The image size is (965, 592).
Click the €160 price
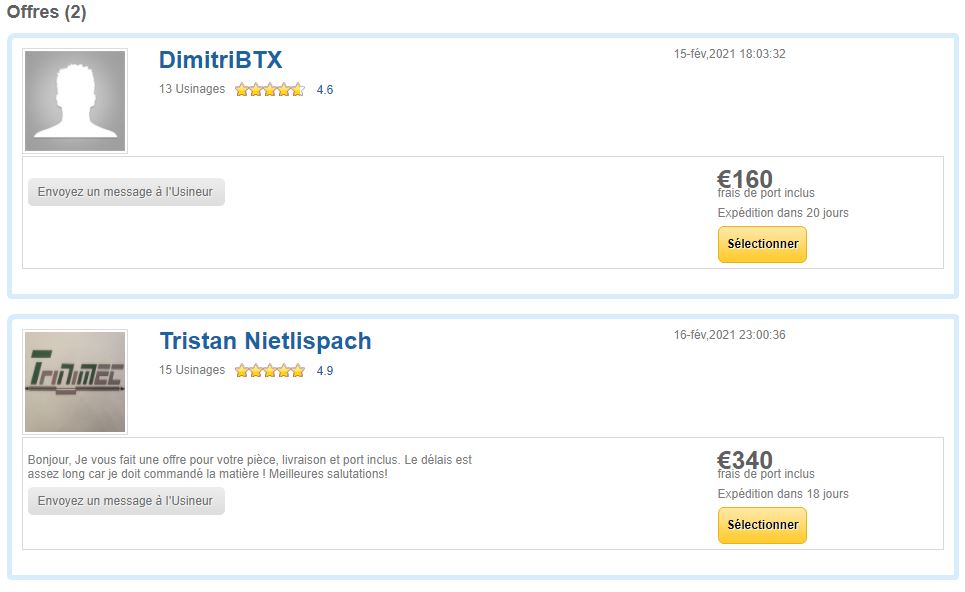(x=745, y=178)
